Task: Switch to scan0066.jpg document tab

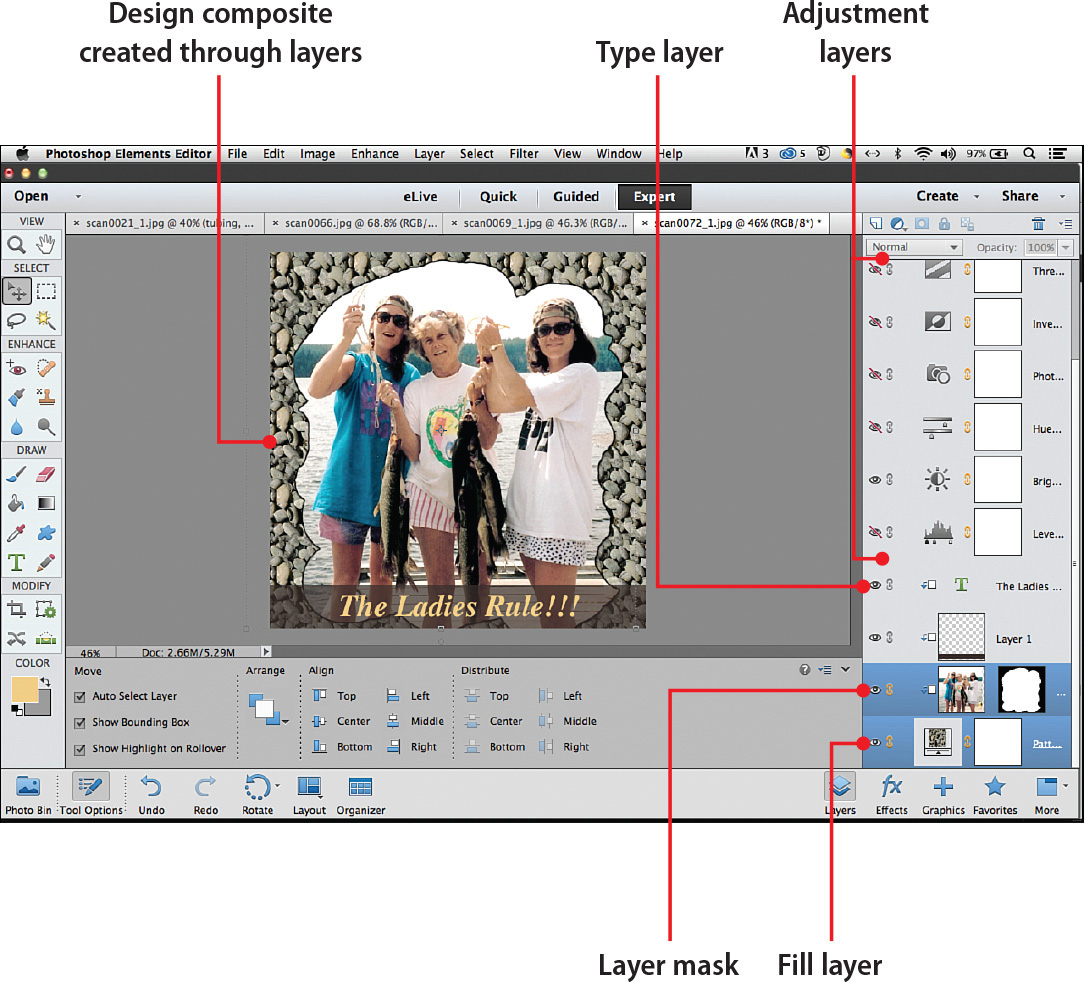Action: pyautogui.click(x=354, y=223)
